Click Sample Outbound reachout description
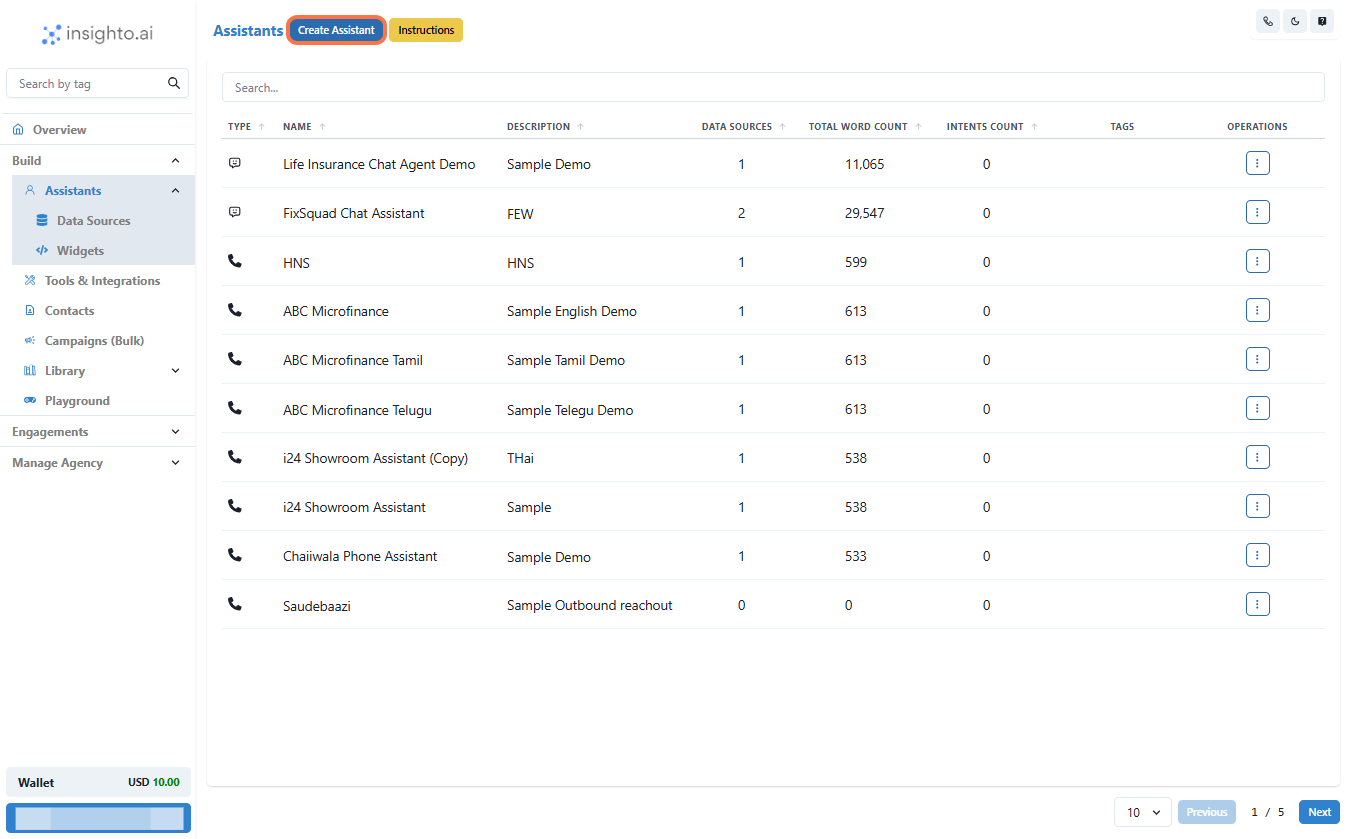This screenshot has width=1352, height=839. [590, 605]
